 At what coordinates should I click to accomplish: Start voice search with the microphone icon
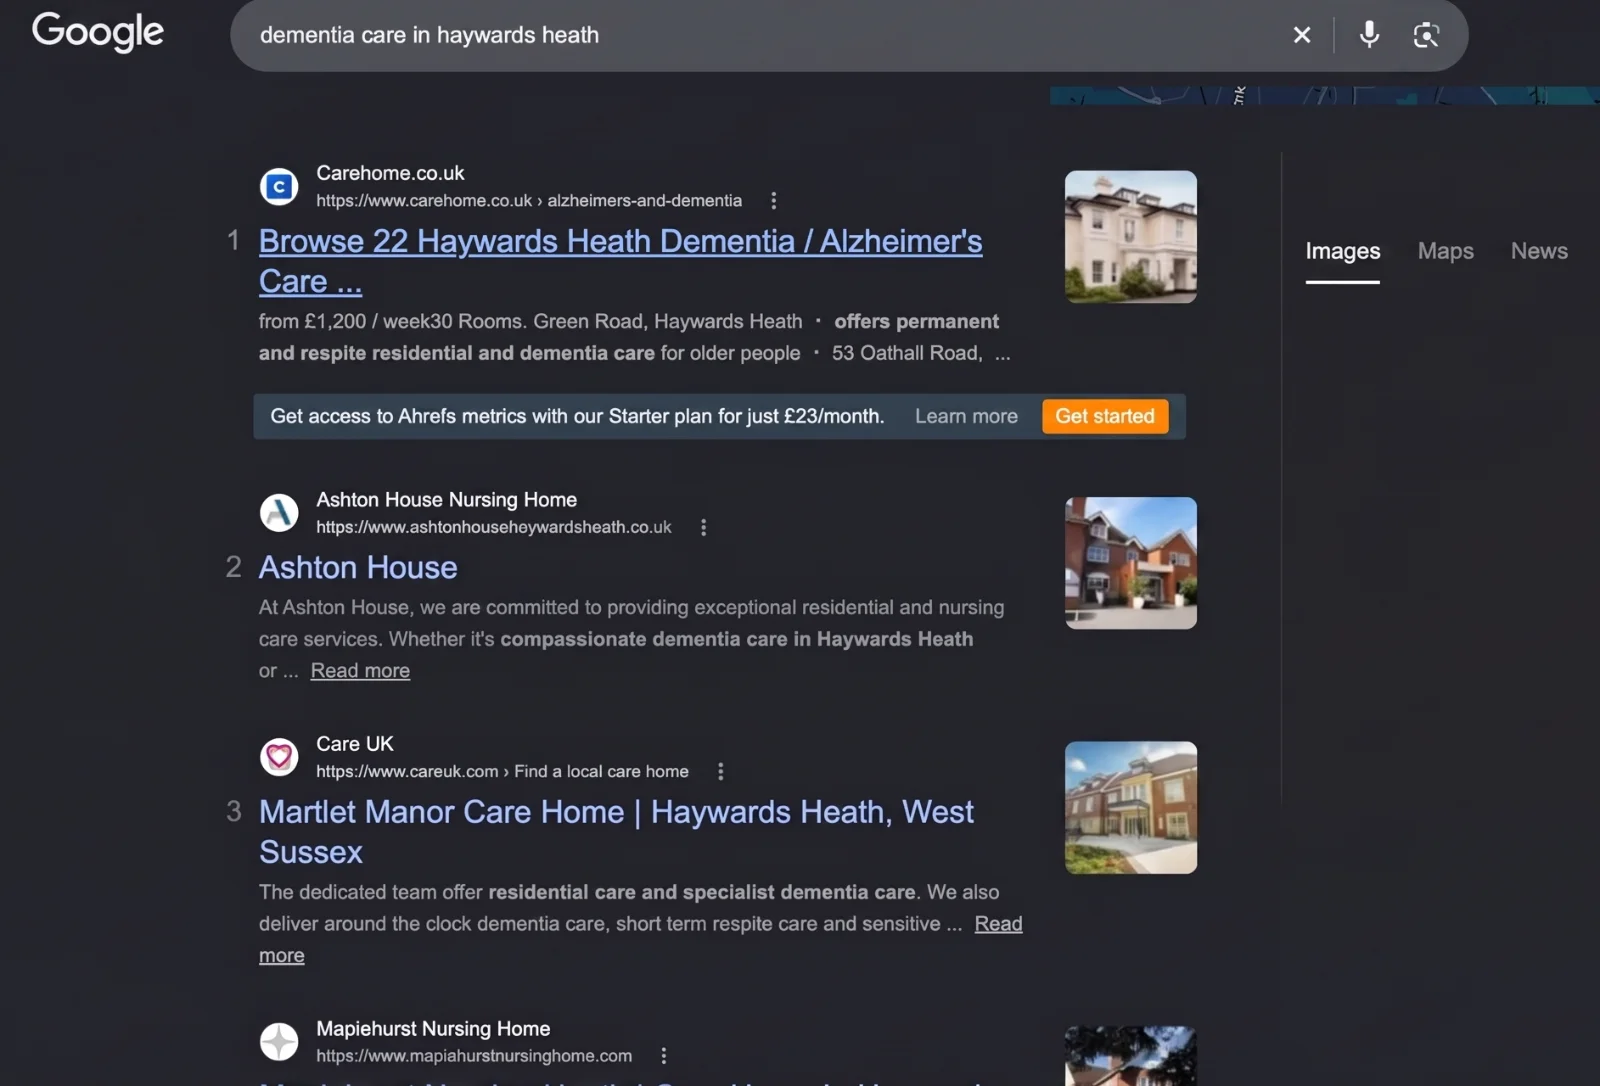click(1369, 35)
